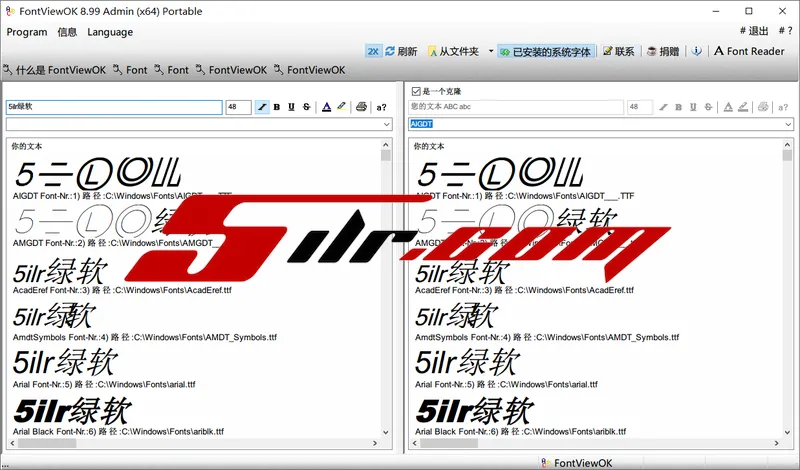The image size is (800, 470).
Task: Pick text color in left pane
Action: [327, 107]
